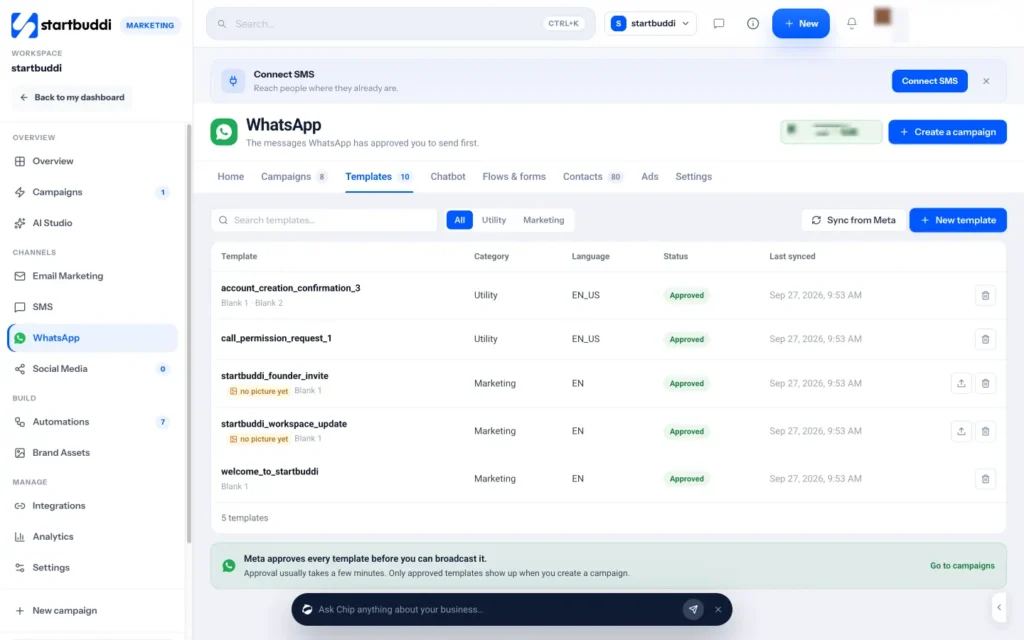1024x640 pixels.
Task: Switch to the Campaigns tab
Action: click(x=294, y=177)
